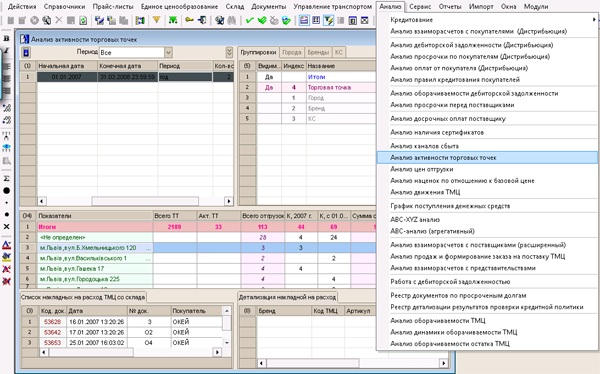The height and width of the screenshot is (374, 600).
Task: Switch to the Города tab
Action: pos(292,52)
